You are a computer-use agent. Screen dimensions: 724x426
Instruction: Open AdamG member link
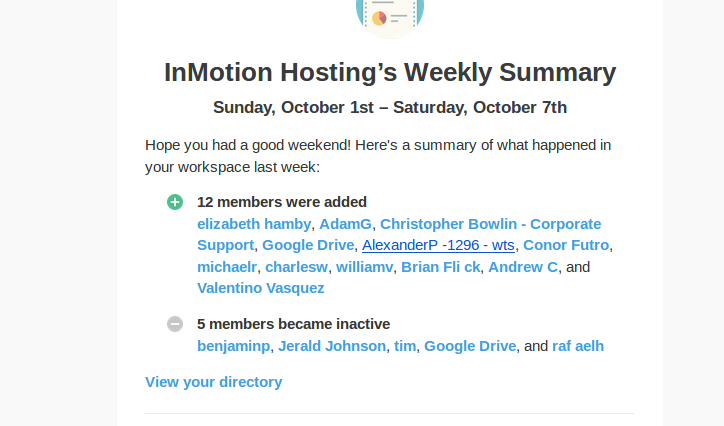pyautogui.click(x=345, y=223)
